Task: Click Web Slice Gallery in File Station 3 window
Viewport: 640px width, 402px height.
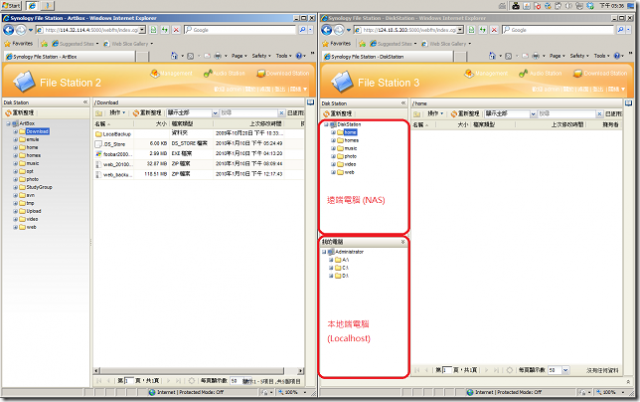Action: tap(447, 44)
